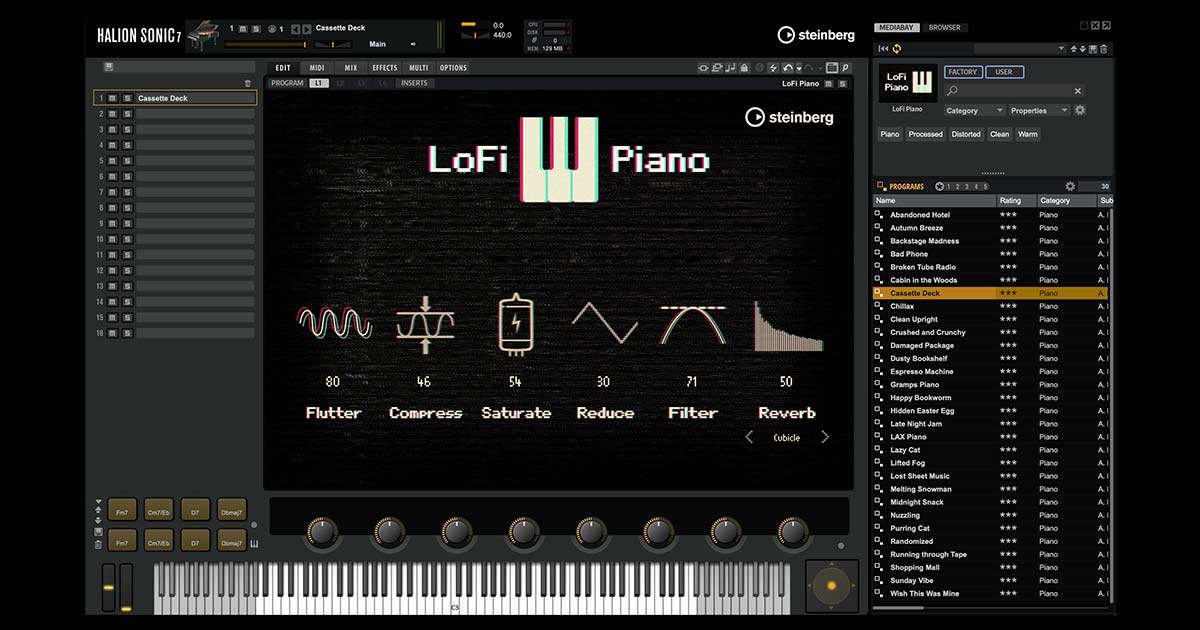Mute slot 16
The height and width of the screenshot is (630, 1200).
coord(112,333)
